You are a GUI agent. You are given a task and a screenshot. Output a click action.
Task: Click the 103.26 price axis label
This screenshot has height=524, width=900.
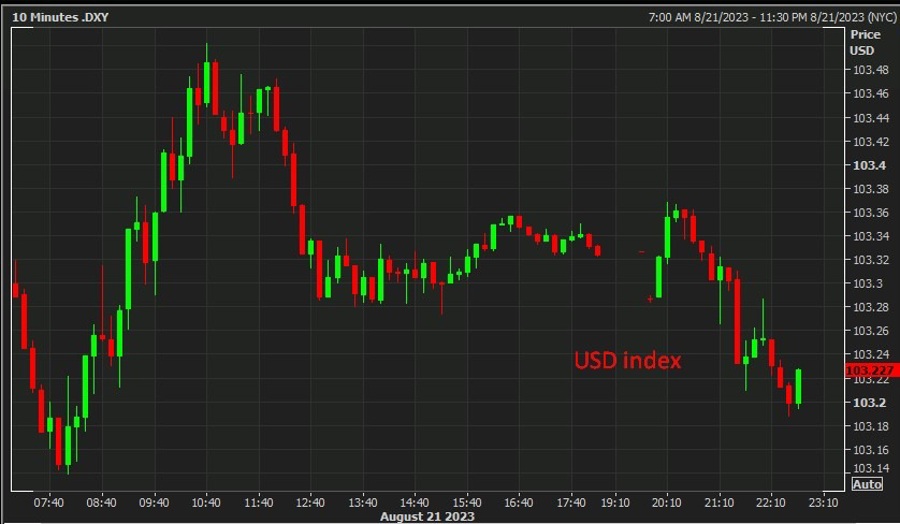click(870, 331)
